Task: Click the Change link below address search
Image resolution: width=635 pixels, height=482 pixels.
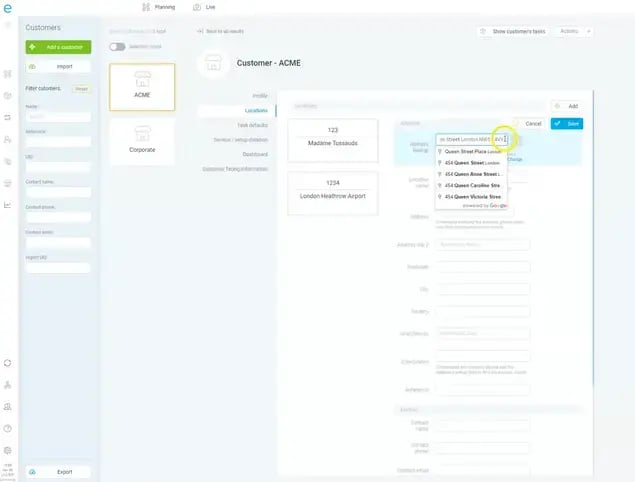Action: 515,159
